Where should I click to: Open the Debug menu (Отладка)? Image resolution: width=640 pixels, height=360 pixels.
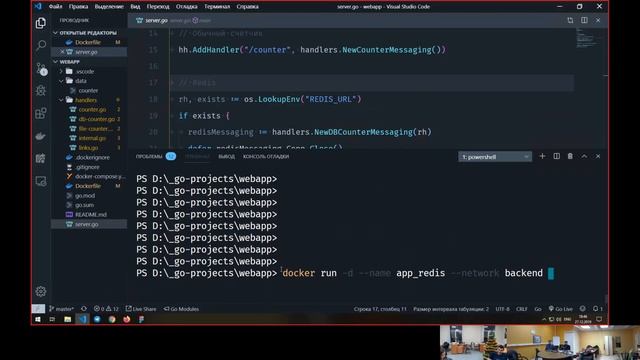pos(187,7)
